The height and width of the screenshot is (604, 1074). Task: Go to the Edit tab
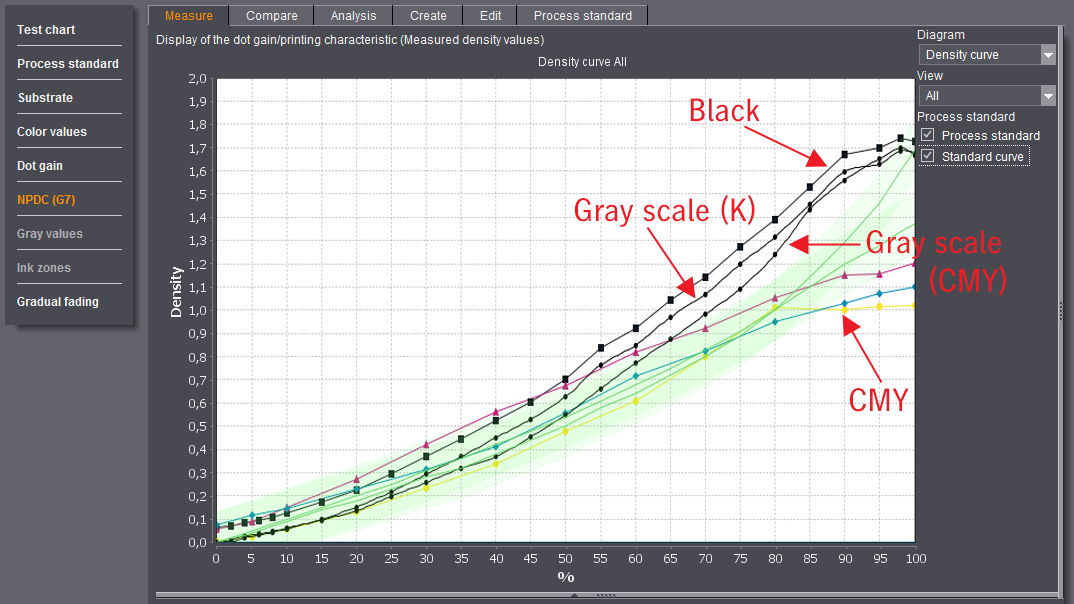(x=490, y=15)
